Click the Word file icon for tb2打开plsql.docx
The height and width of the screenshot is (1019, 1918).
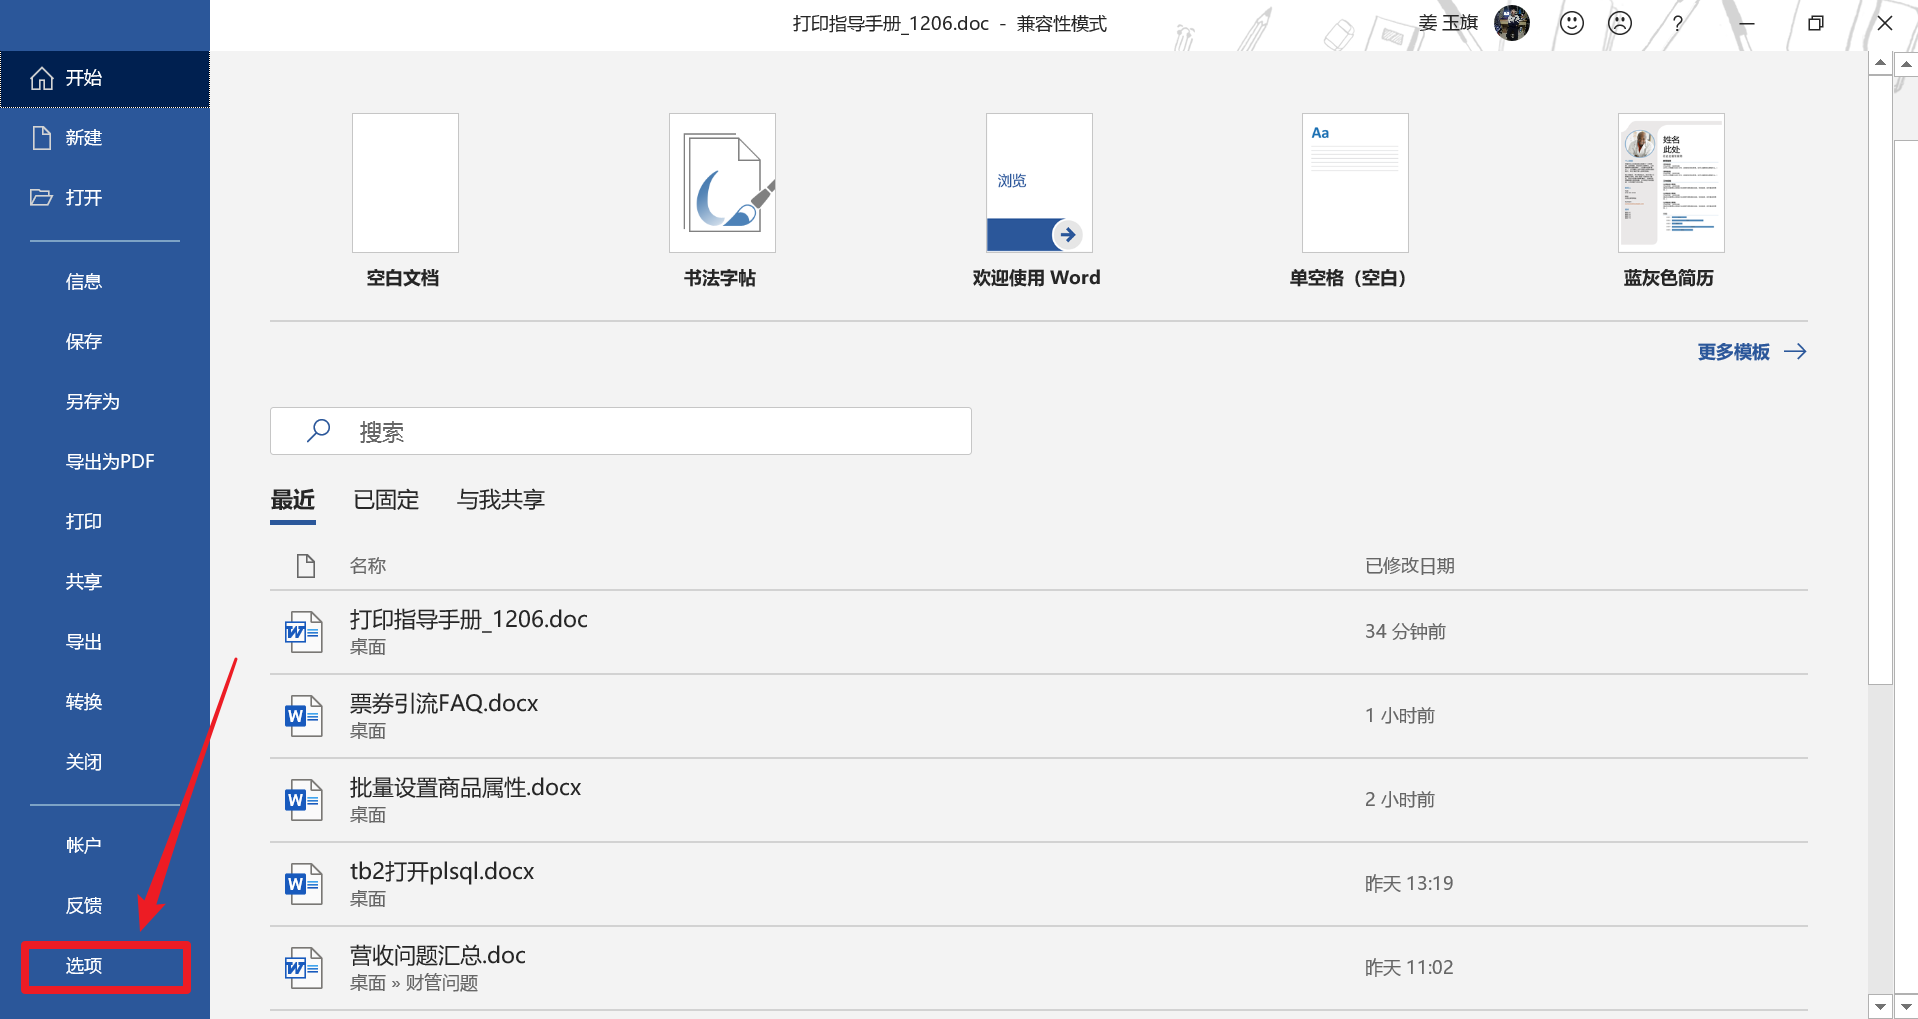click(303, 884)
